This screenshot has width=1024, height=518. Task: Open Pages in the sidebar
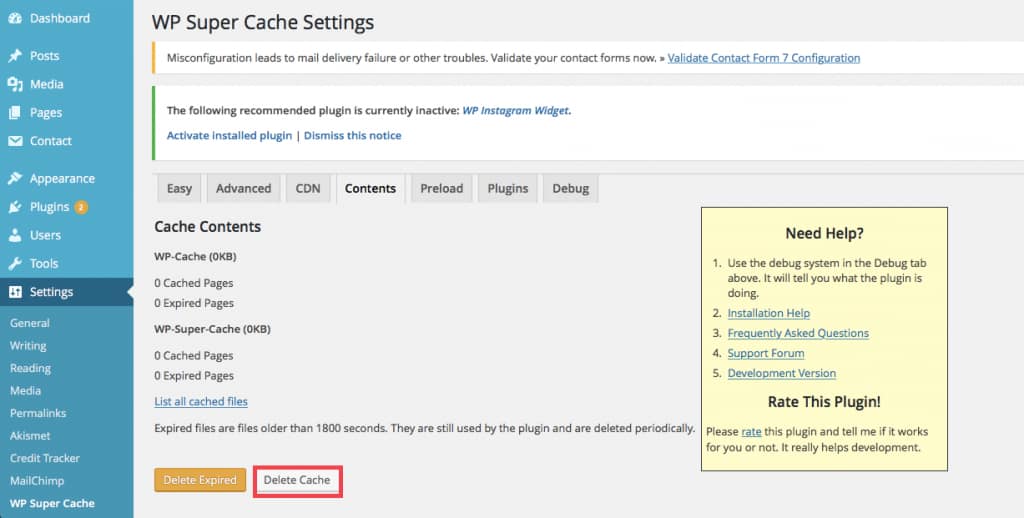[x=46, y=112]
